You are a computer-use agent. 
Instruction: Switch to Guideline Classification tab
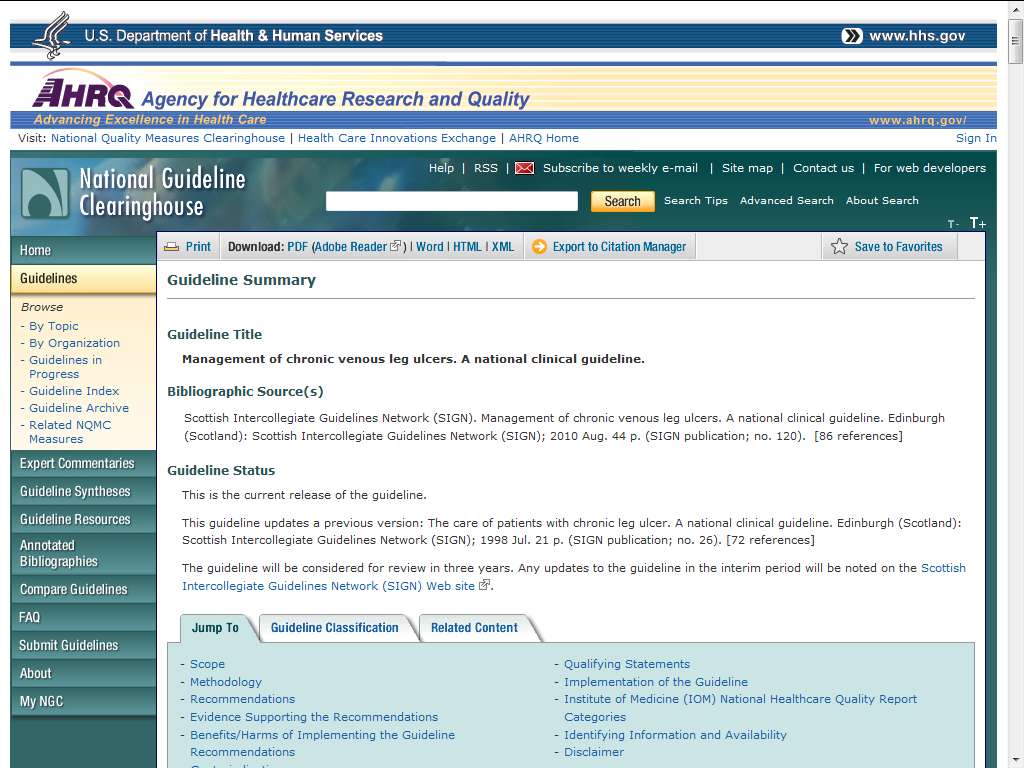pyautogui.click(x=334, y=628)
